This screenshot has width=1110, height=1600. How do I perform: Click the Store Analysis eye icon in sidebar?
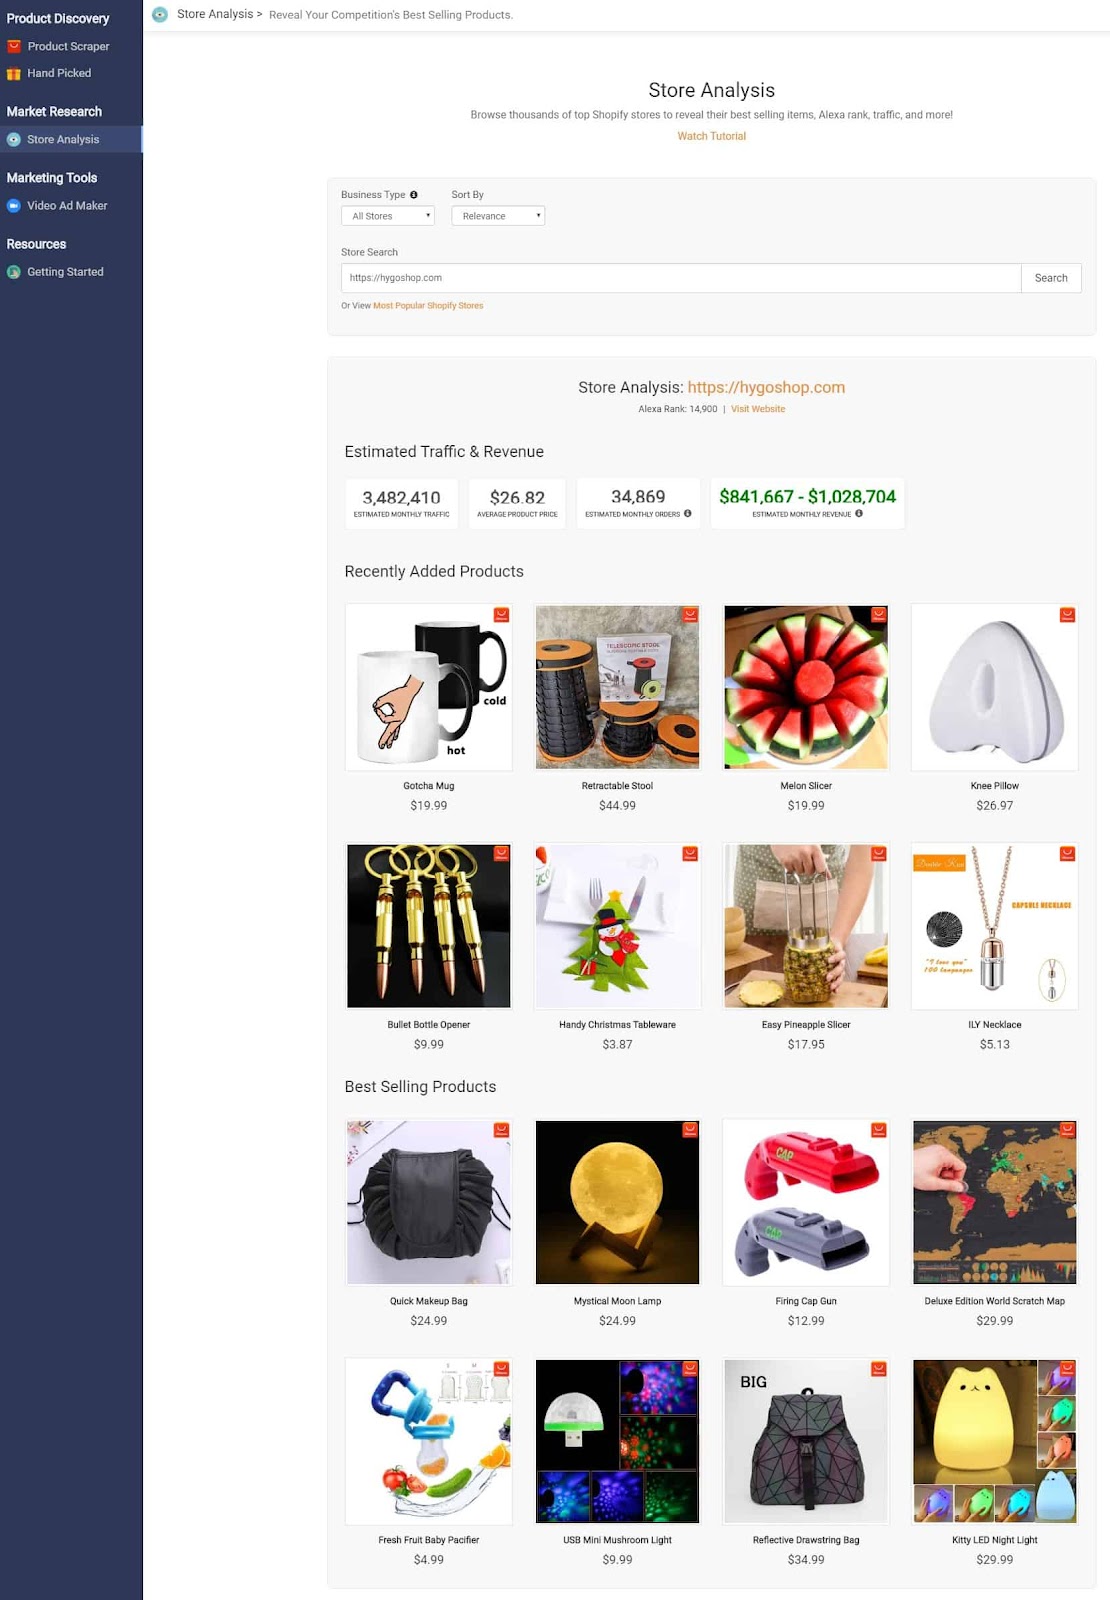(x=14, y=140)
